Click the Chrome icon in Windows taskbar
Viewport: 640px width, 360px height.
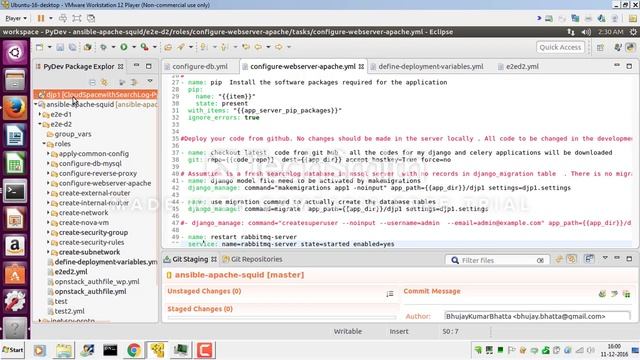pos(133,350)
